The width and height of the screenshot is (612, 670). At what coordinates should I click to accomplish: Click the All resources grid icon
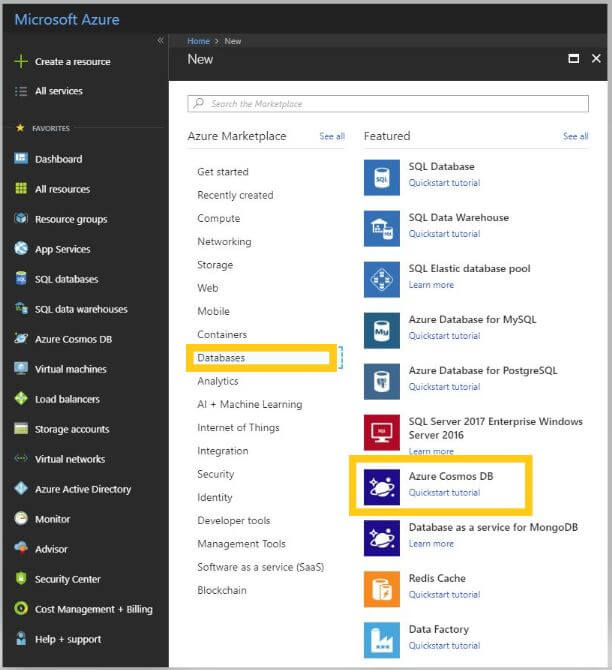[21, 188]
